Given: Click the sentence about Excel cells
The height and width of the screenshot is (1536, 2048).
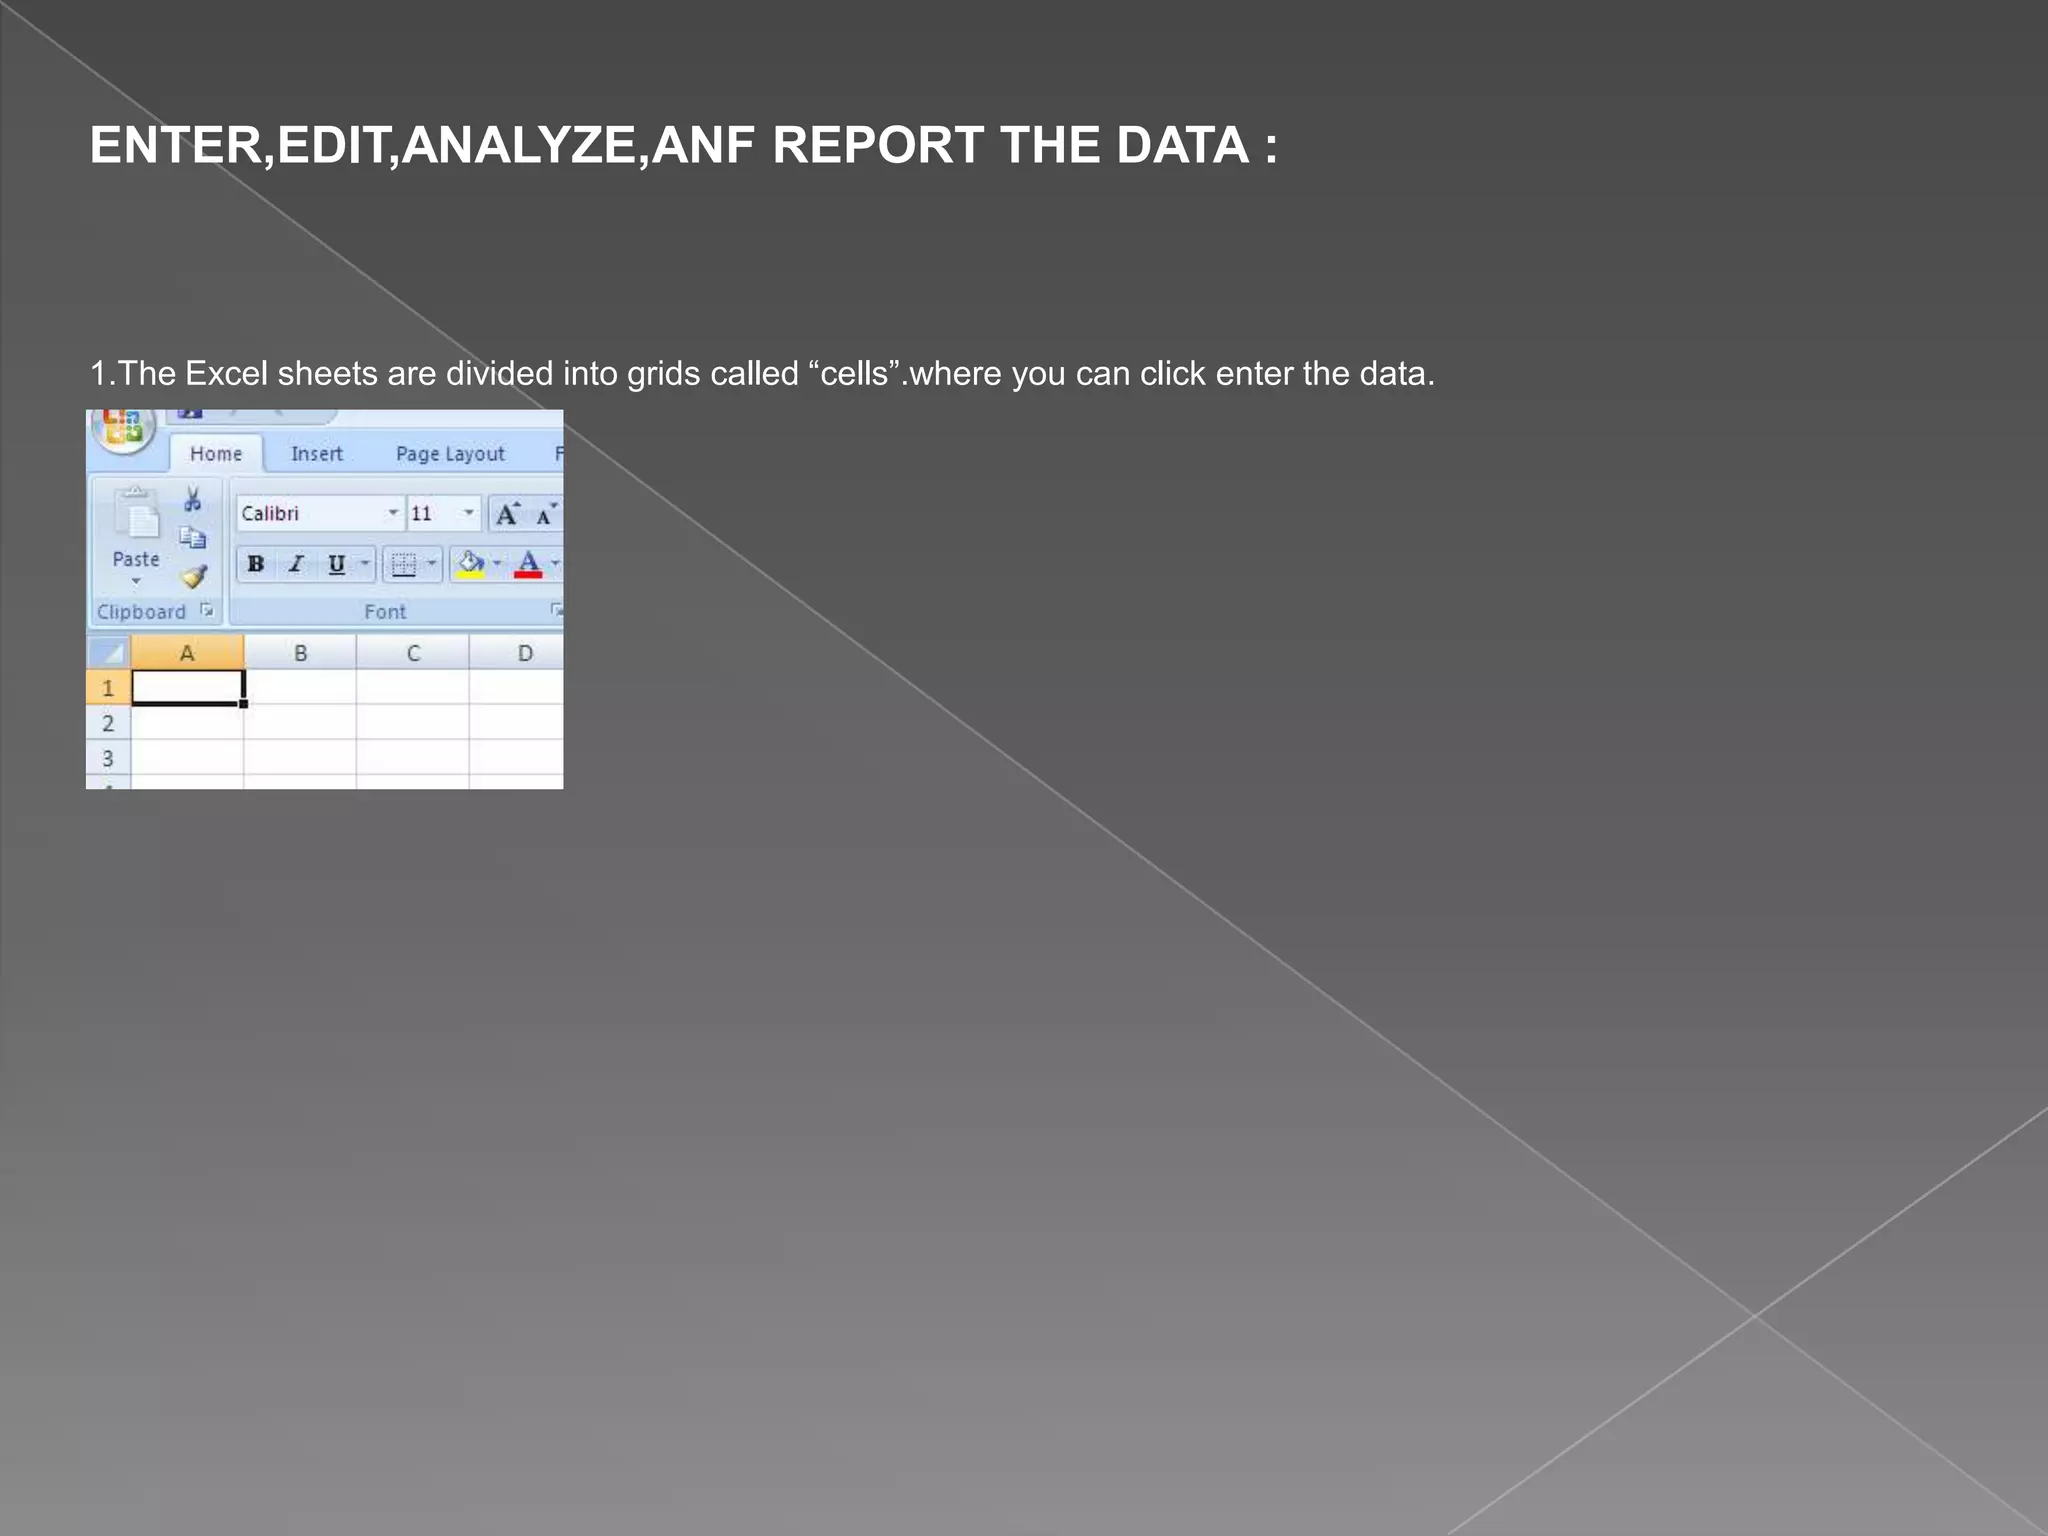Looking at the screenshot, I should [x=762, y=374].
